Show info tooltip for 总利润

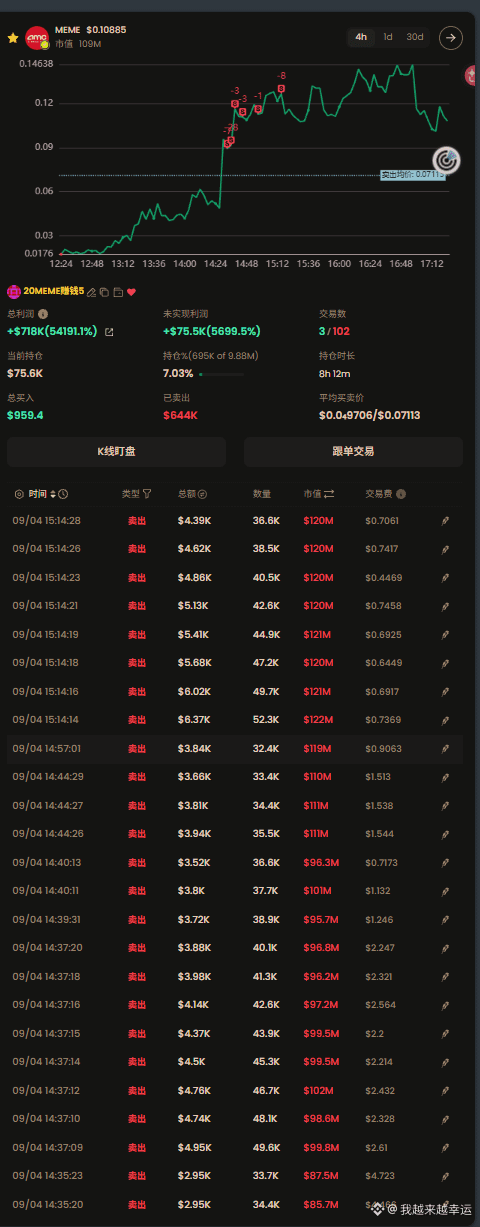43,314
